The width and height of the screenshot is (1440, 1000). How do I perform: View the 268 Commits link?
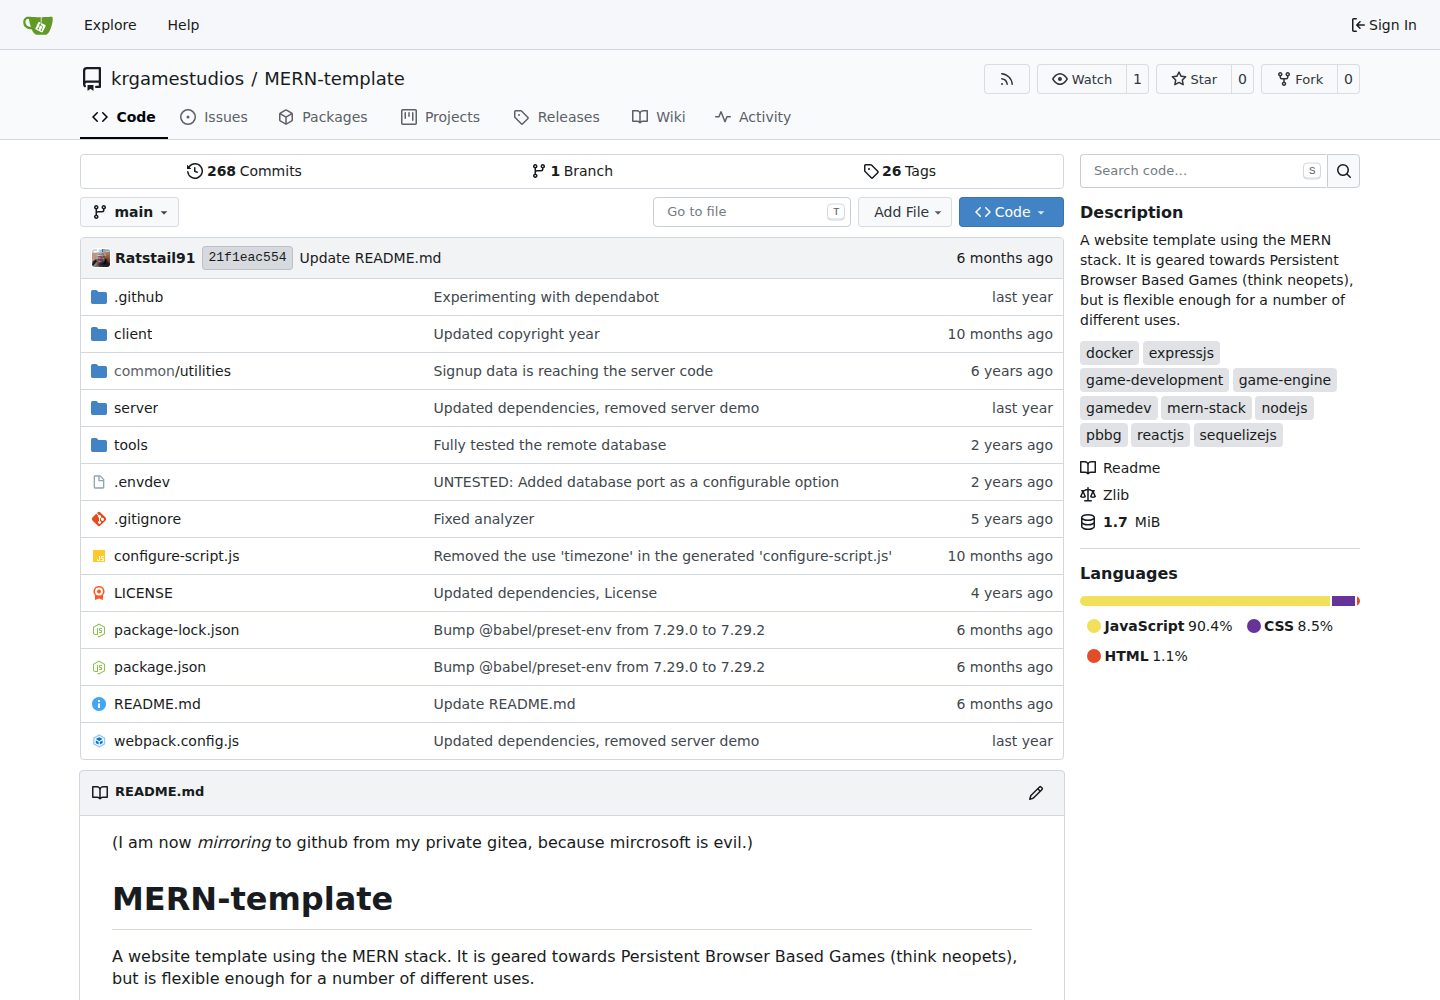coord(244,171)
